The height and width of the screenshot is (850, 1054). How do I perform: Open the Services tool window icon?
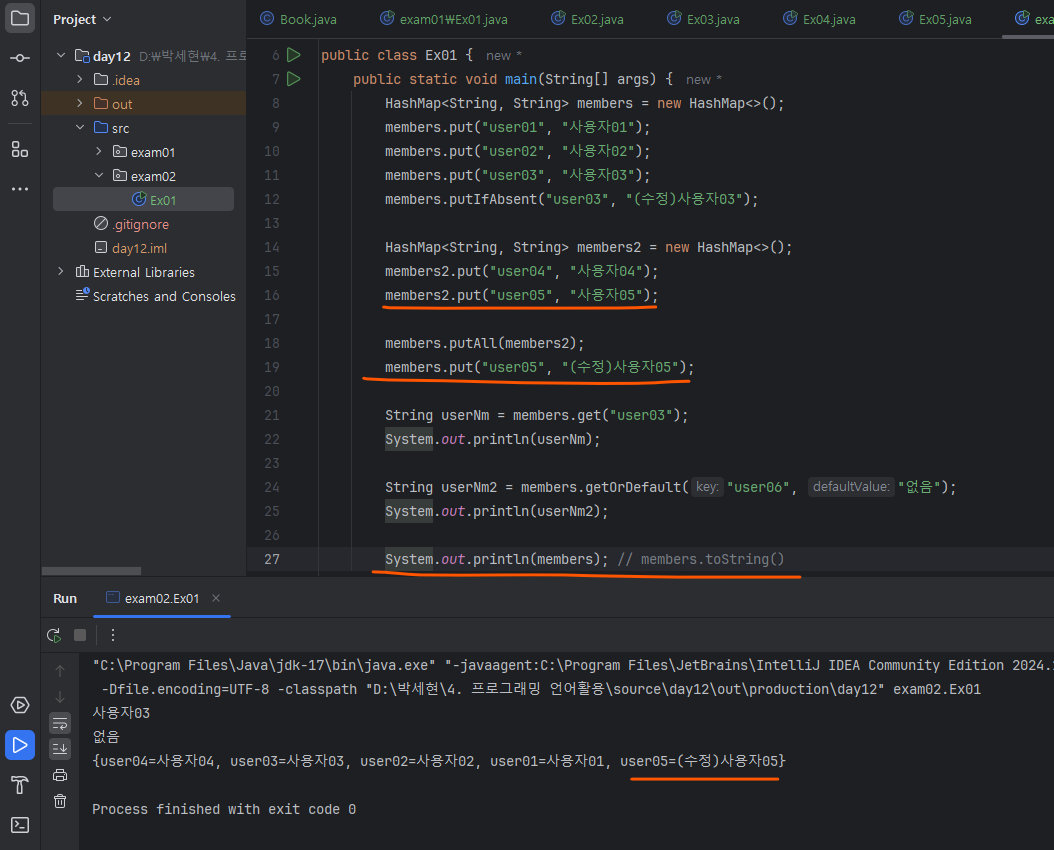(x=20, y=705)
